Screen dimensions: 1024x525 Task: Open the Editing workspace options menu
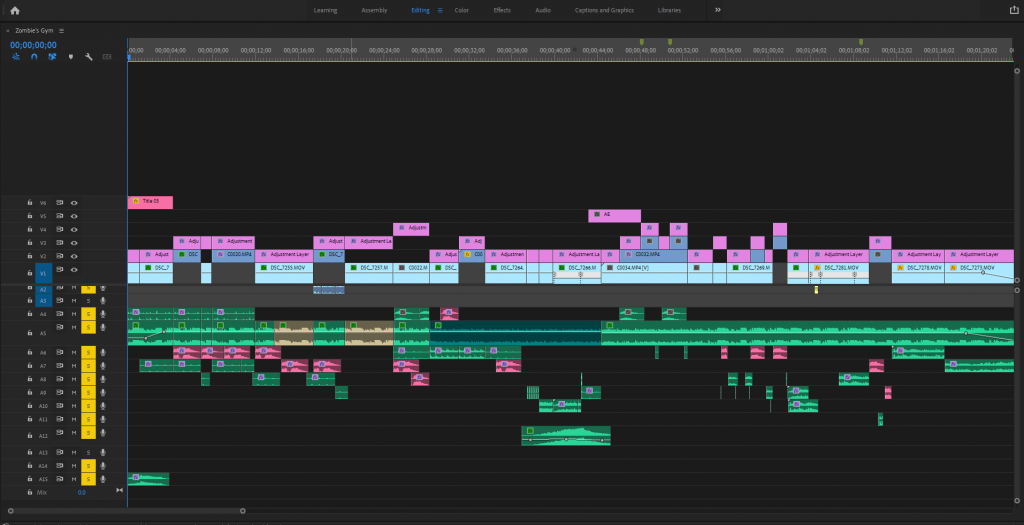coord(440,10)
